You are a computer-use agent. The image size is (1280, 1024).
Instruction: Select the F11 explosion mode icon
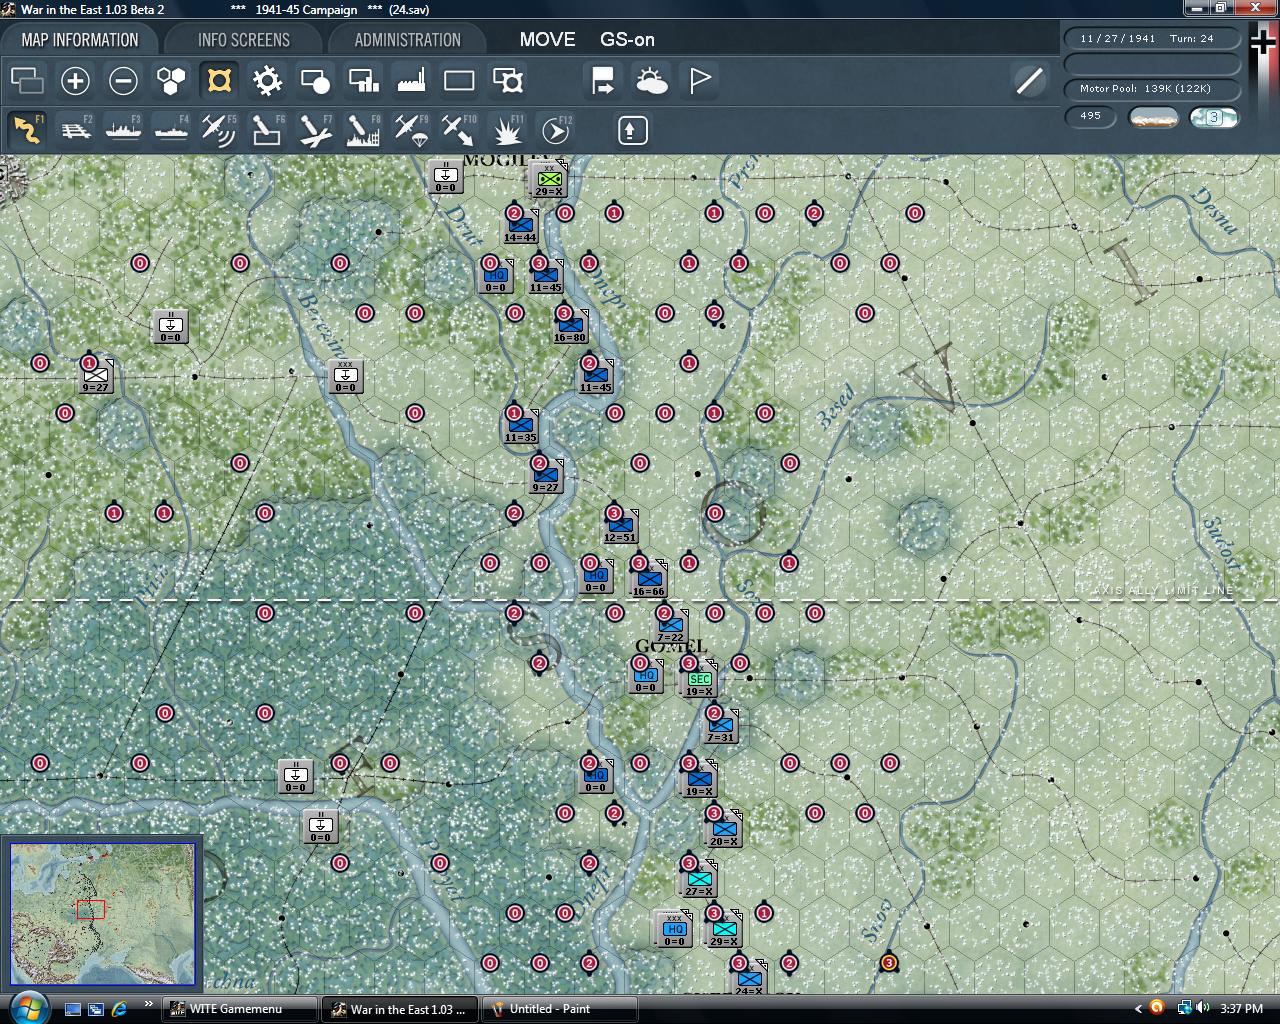(x=507, y=130)
